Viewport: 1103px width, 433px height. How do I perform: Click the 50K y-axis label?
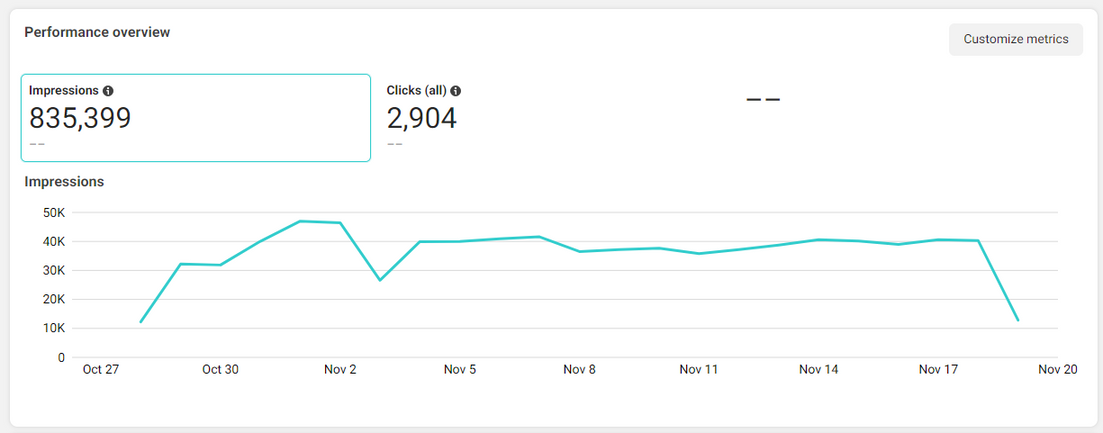click(x=52, y=213)
